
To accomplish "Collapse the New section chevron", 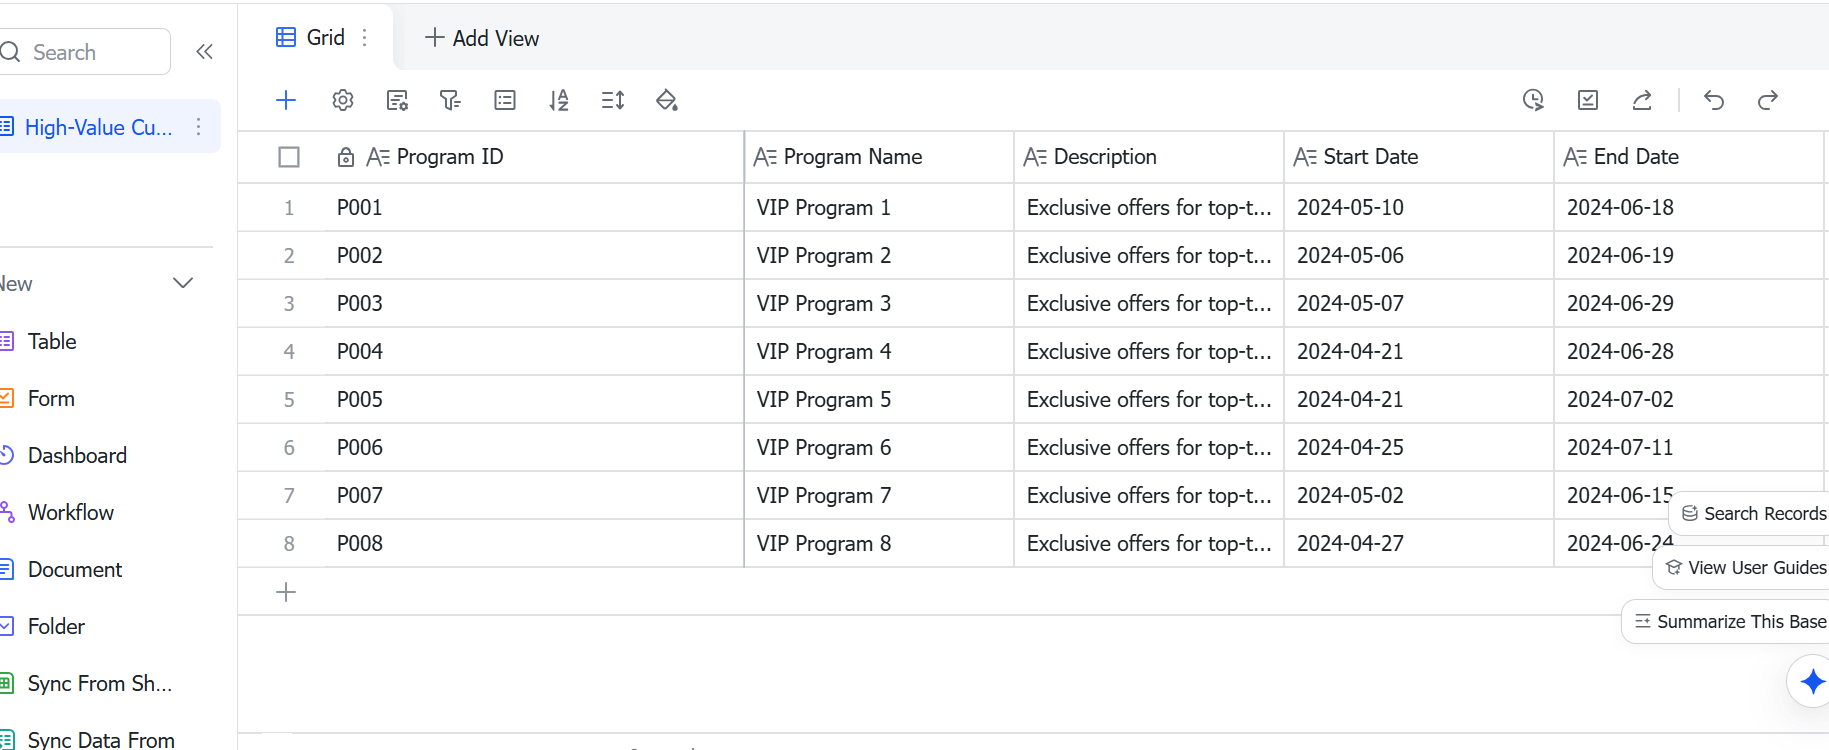I will [183, 283].
